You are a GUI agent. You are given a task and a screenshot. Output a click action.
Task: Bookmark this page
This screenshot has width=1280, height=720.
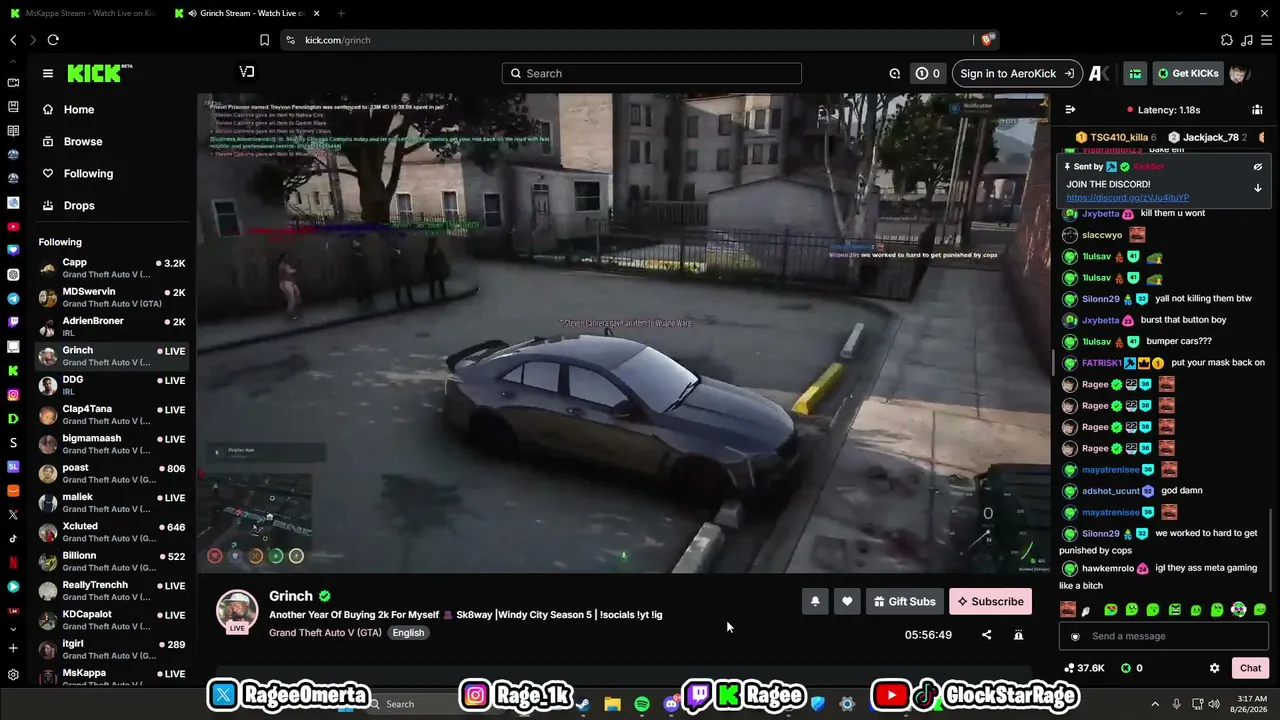click(x=264, y=40)
